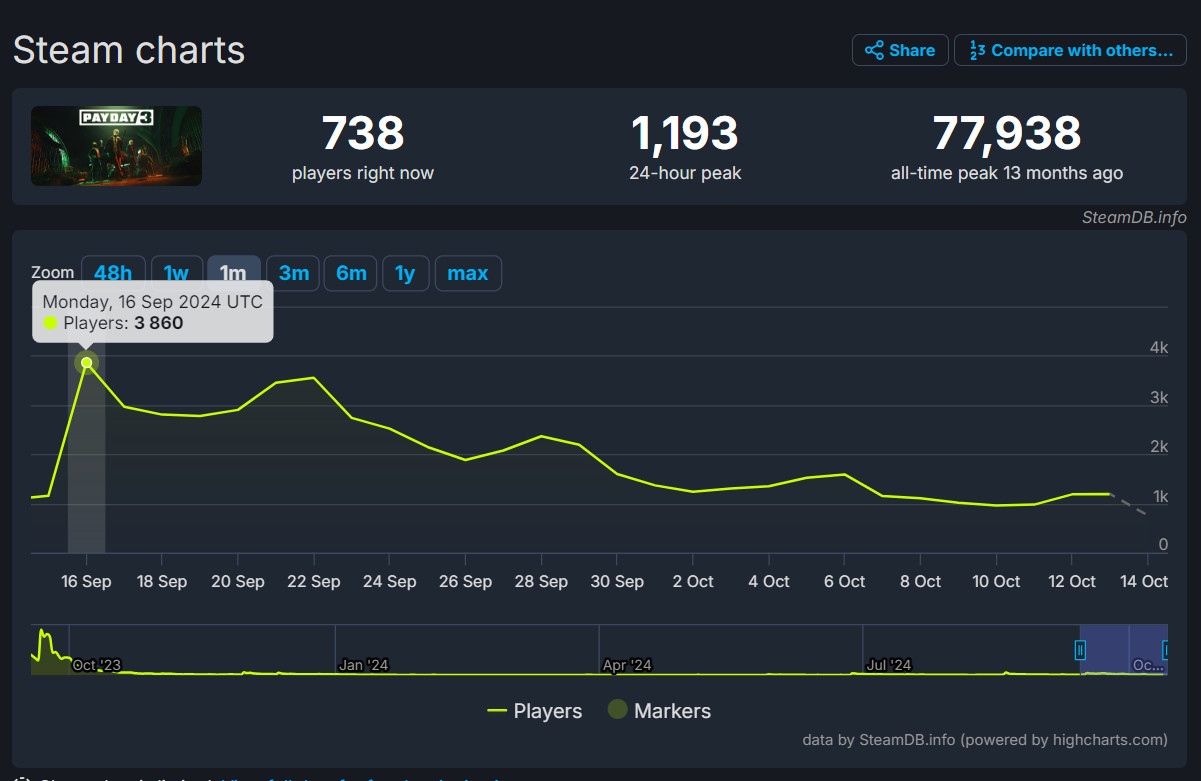Click the SteamDB.info credit link
1201x781 pixels.
click(x=1134, y=217)
